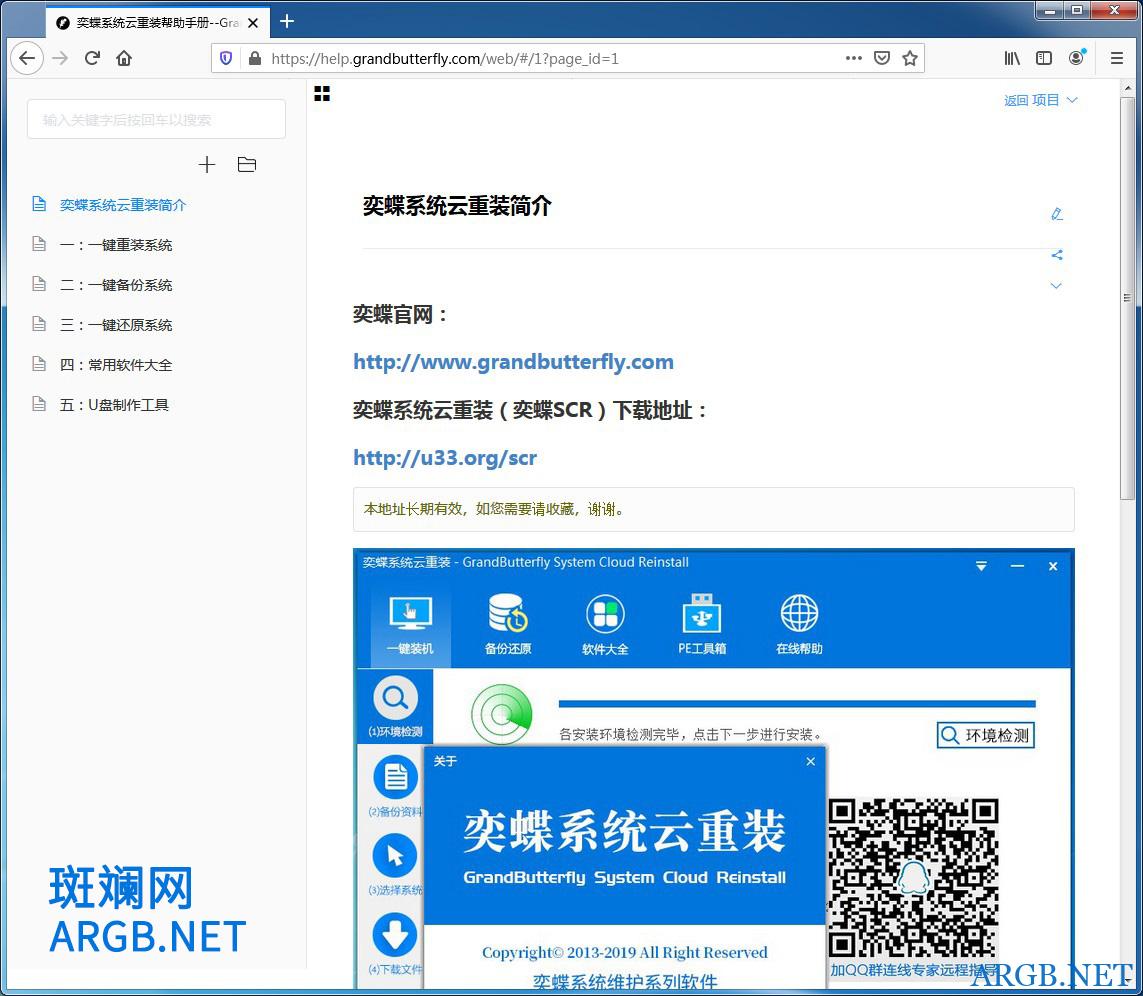Viewport: 1143px width, 996px height.
Task: Go back to the previous page
Action: point(27,58)
